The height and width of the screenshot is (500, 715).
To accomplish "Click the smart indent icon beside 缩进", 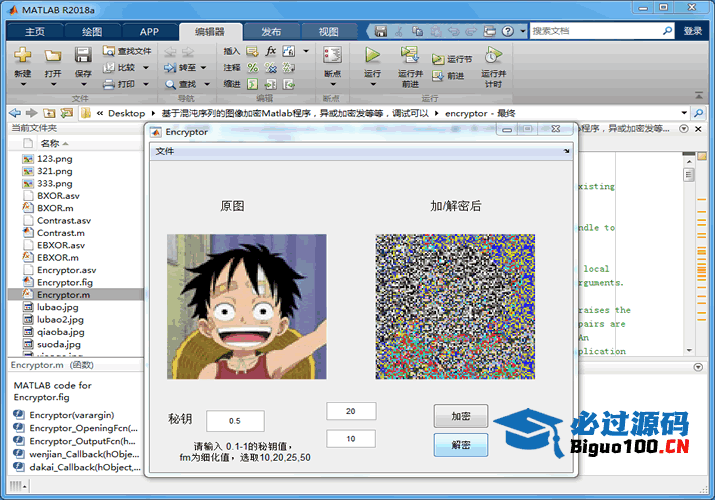I will 252,84.
